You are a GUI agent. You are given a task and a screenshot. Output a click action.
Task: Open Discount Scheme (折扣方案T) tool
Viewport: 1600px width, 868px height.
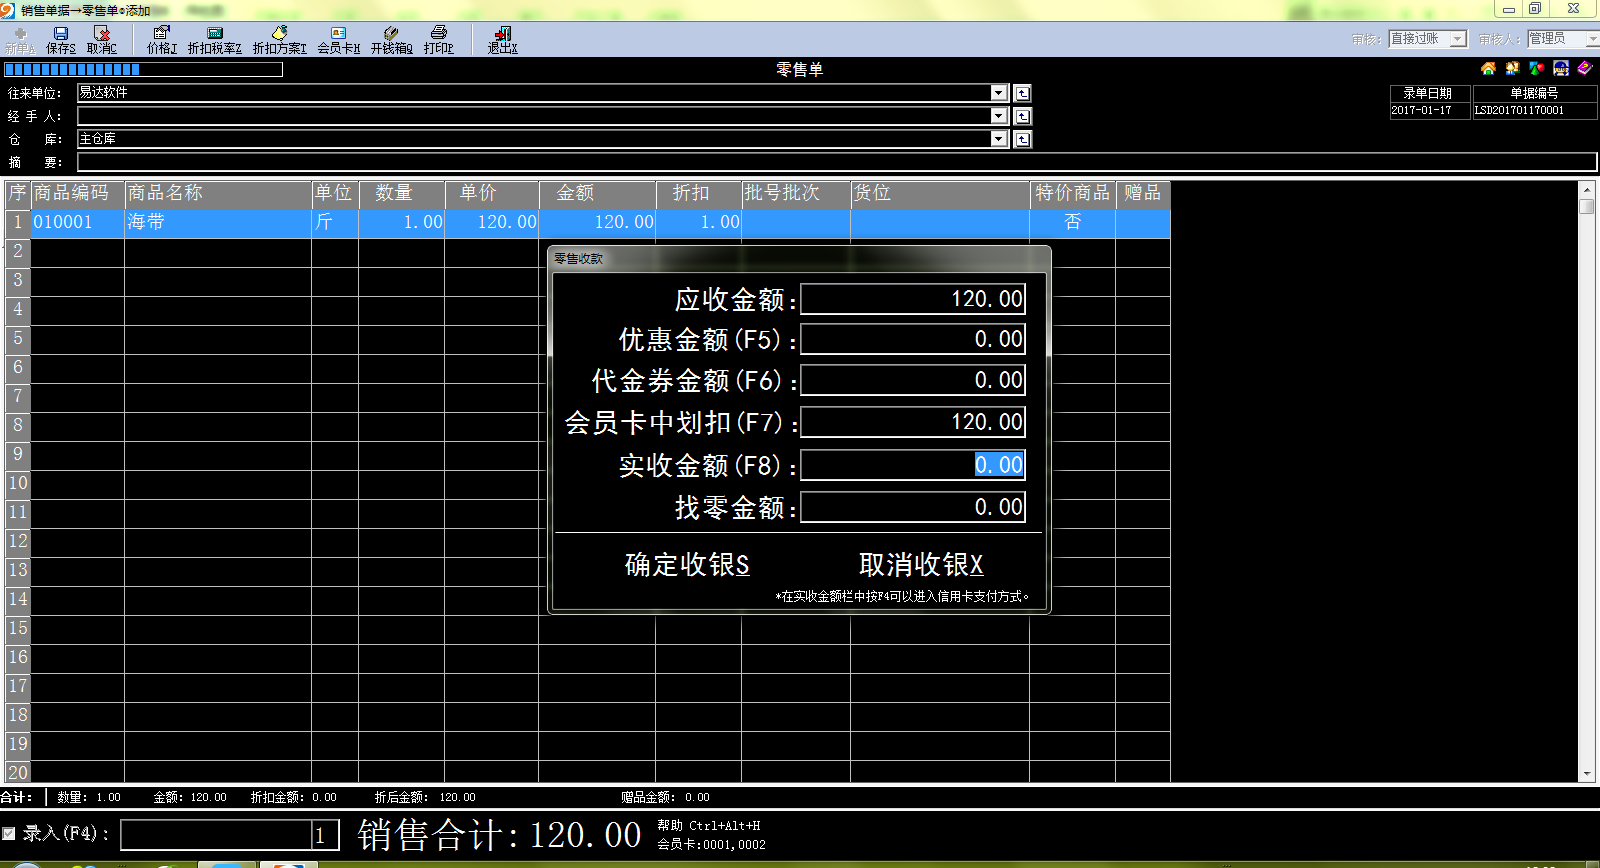[x=279, y=39]
